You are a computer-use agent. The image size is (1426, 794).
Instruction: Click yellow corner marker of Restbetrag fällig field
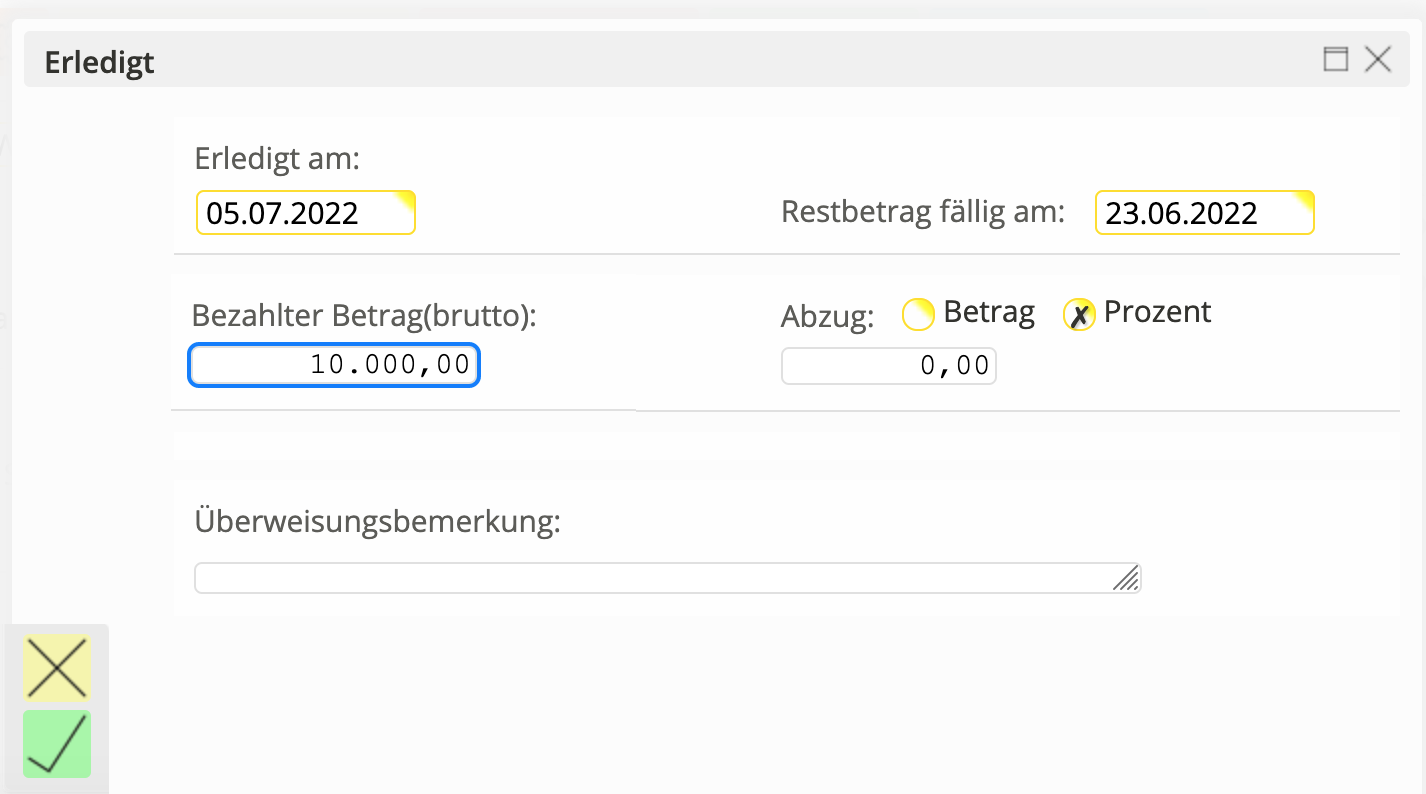pos(1305,198)
